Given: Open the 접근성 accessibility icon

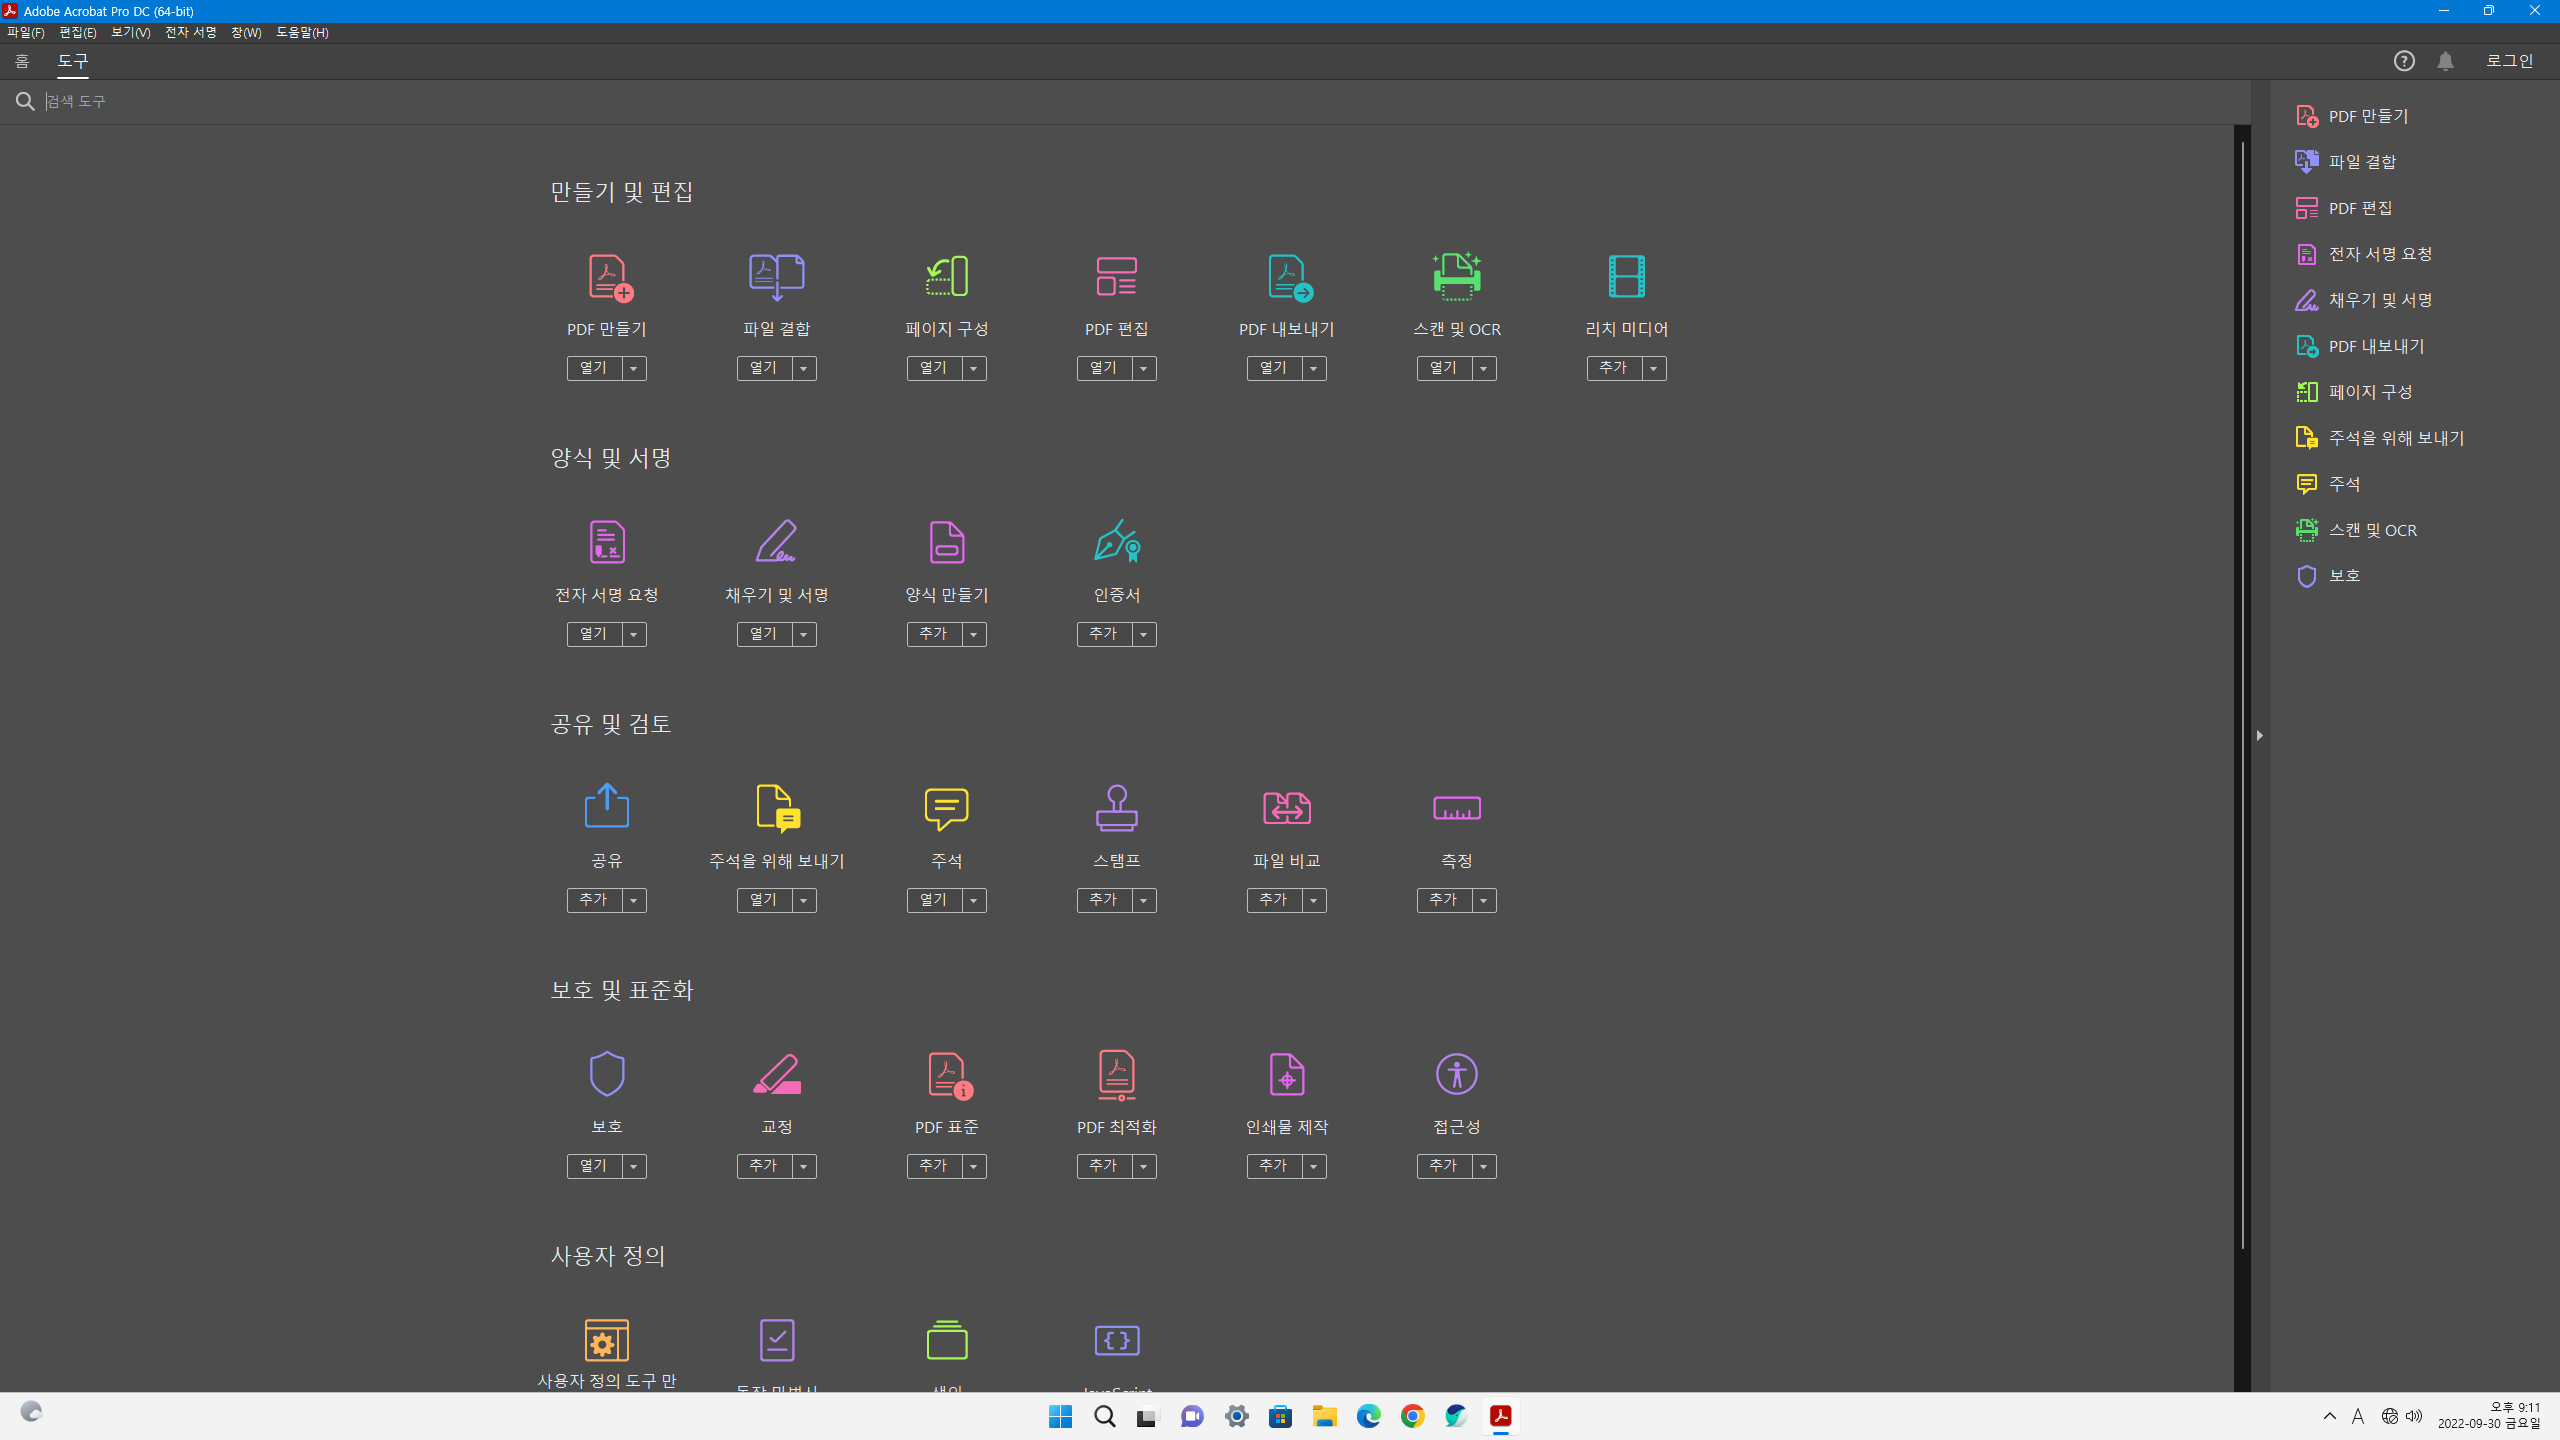Looking at the screenshot, I should tap(1456, 1074).
